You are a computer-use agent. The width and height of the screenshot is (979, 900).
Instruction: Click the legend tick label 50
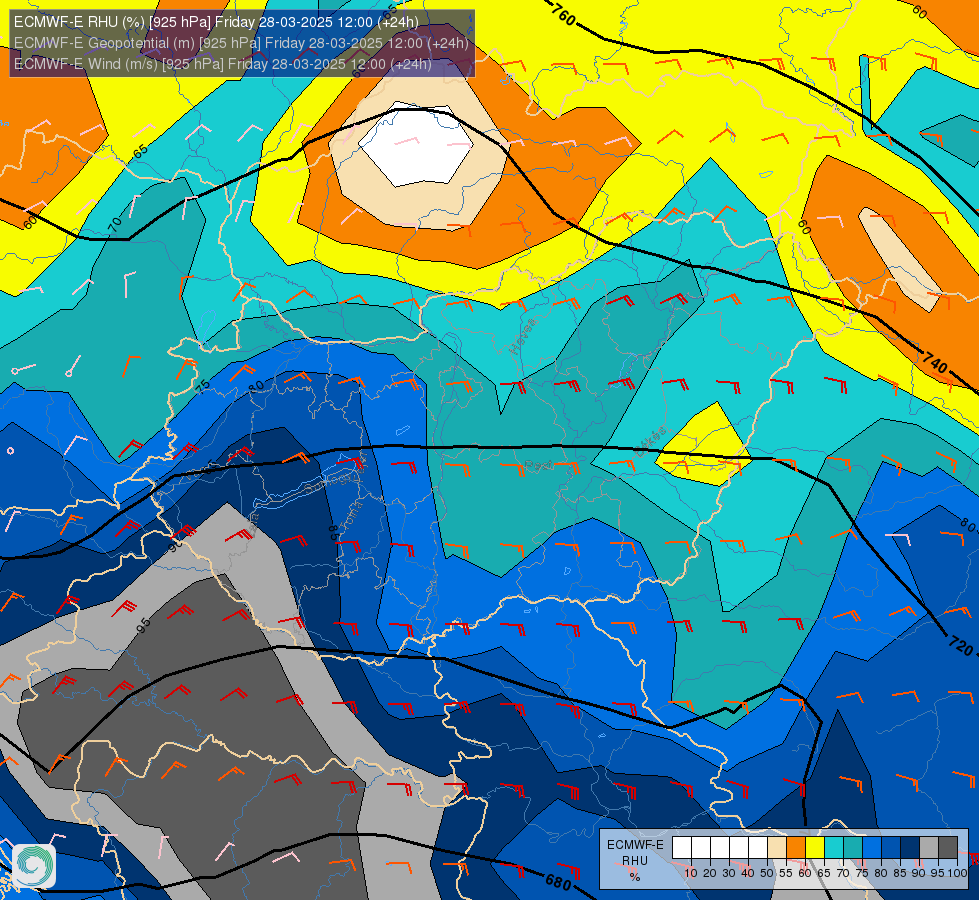tap(767, 873)
